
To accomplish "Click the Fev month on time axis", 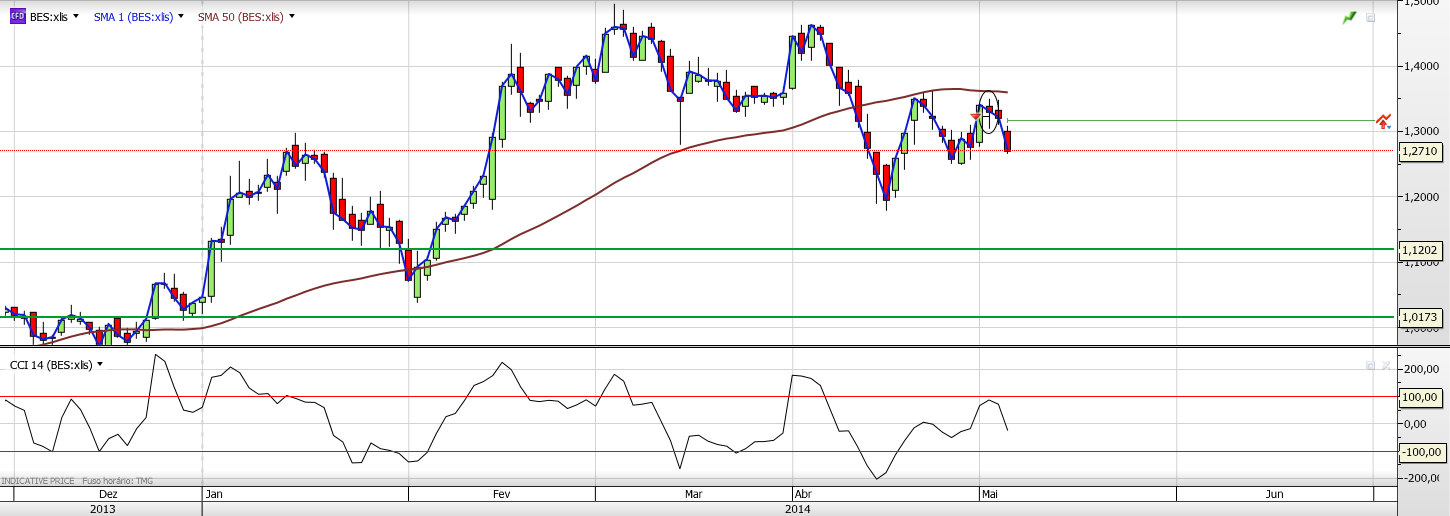I will click(x=502, y=494).
